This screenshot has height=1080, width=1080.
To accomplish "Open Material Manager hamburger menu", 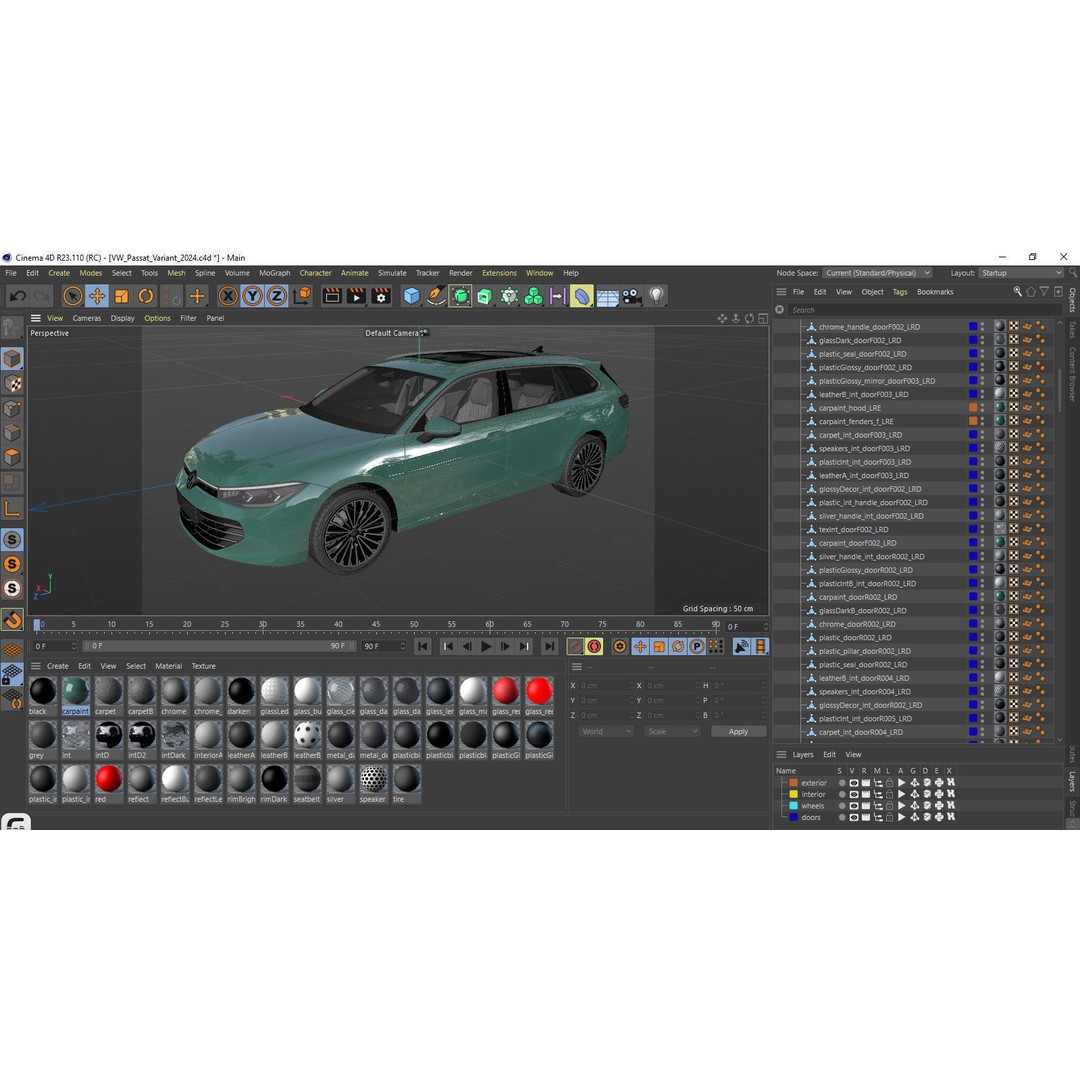I will 36,666.
